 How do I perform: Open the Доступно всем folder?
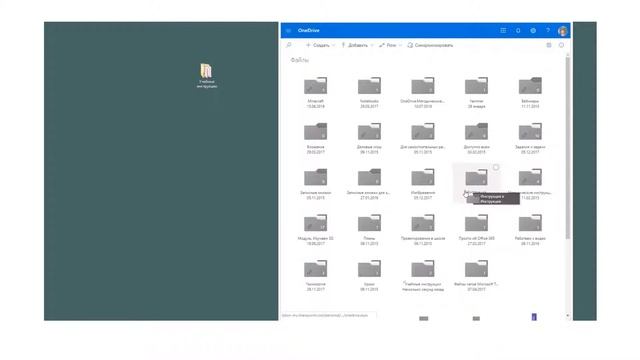(476, 131)
